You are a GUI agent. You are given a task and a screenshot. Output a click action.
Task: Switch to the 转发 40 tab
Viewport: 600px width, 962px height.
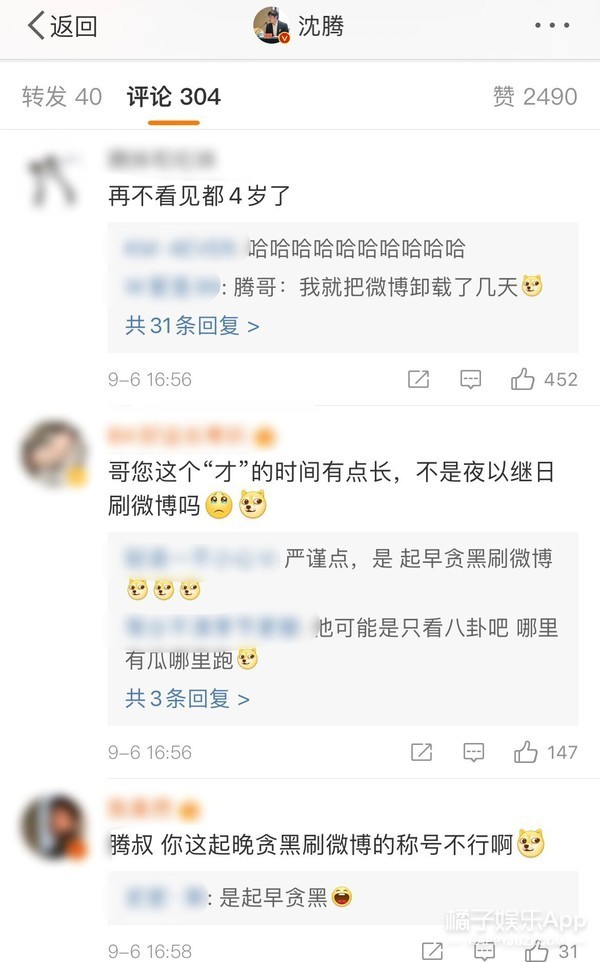pos(62,97)
